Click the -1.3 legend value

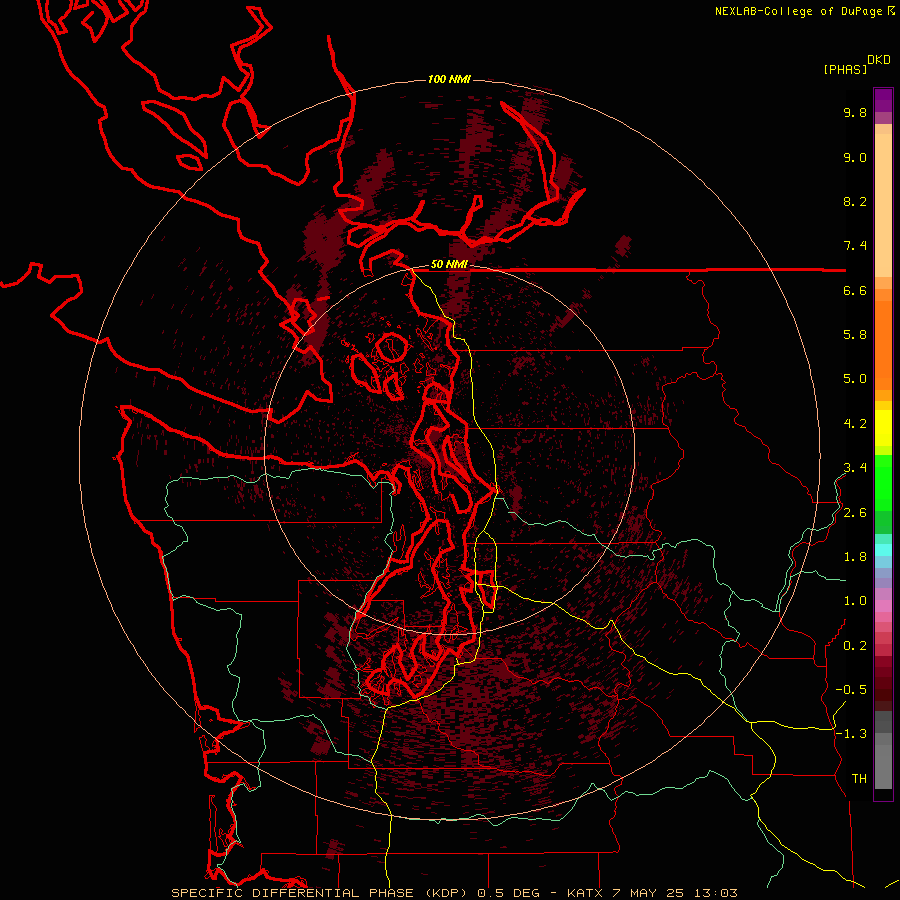(851, 734)
